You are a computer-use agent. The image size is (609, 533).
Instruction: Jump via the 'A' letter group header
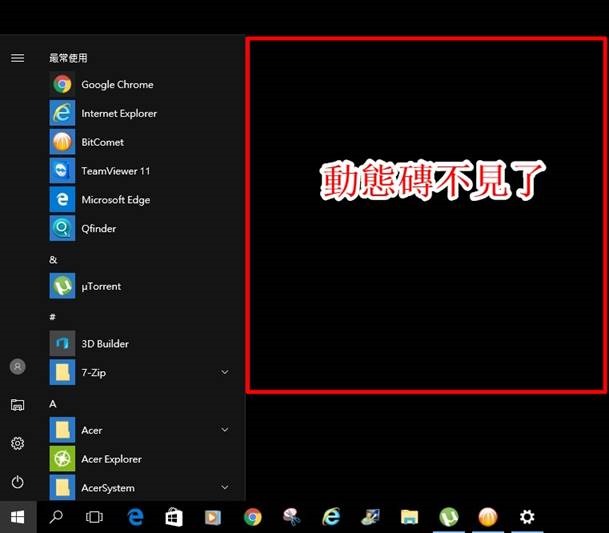click(53, 404)
